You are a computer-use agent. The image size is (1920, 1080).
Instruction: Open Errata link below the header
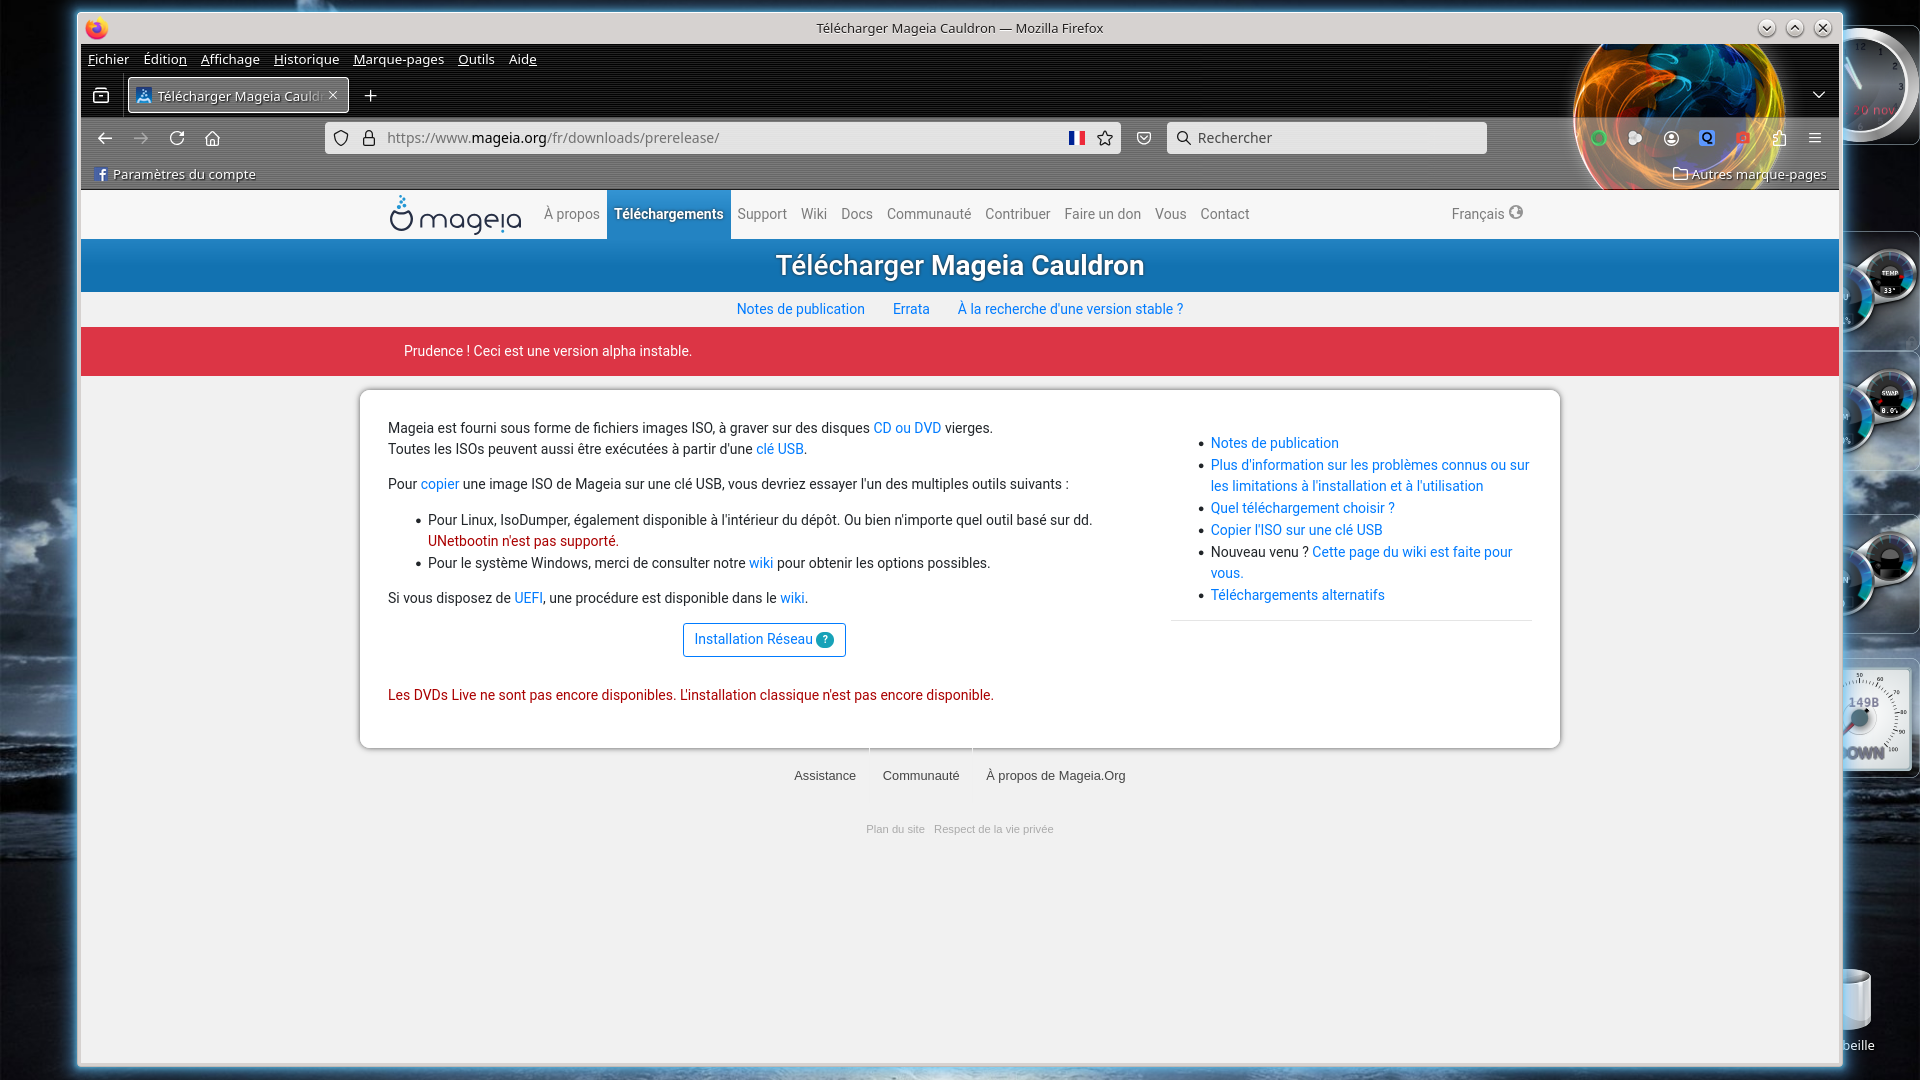911,309
